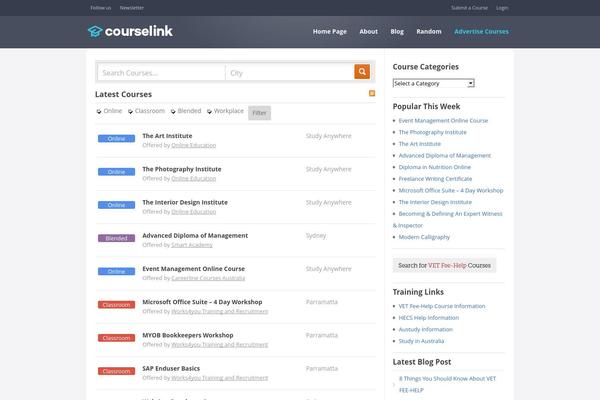
Task: Click Parramatta location for Microsoft Office Suite
Action: point(322,302)
